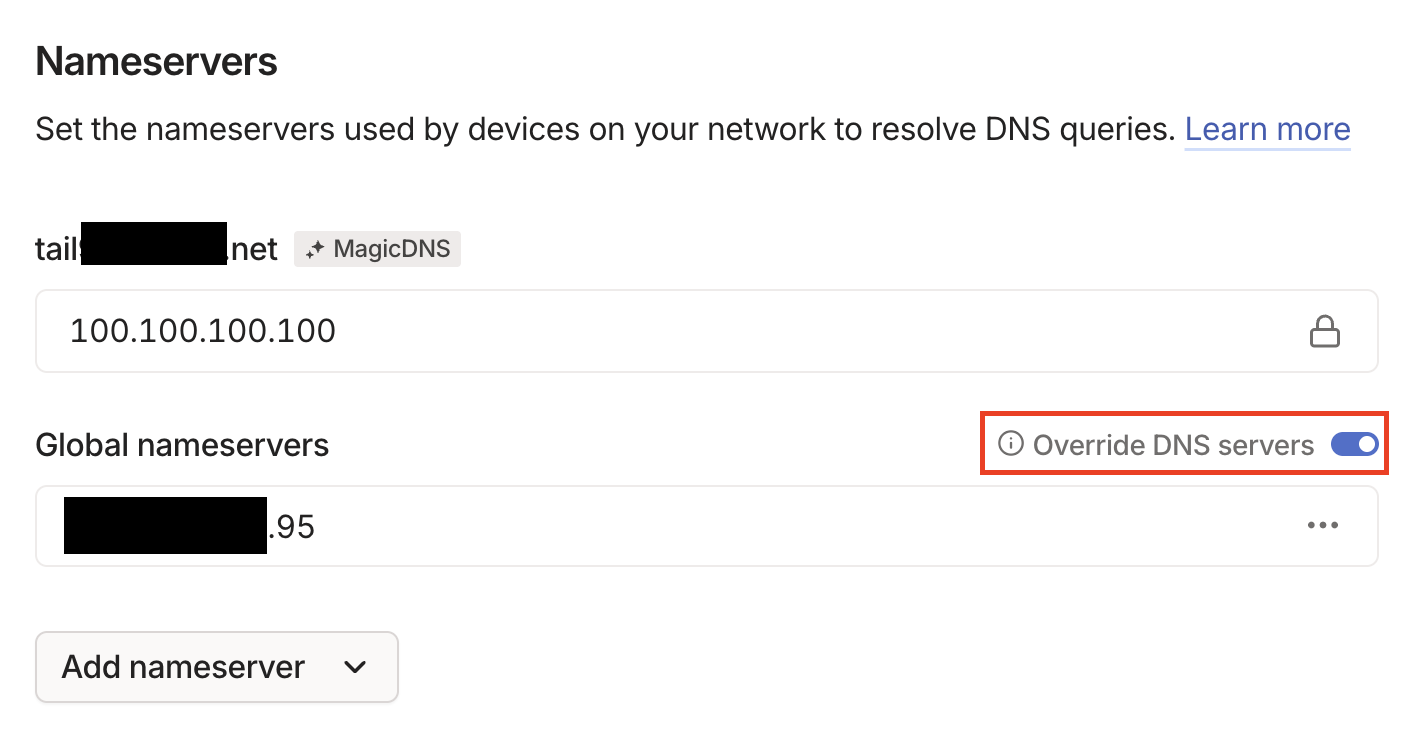Select the nameserver field ending in .95

tap(400, 525)
